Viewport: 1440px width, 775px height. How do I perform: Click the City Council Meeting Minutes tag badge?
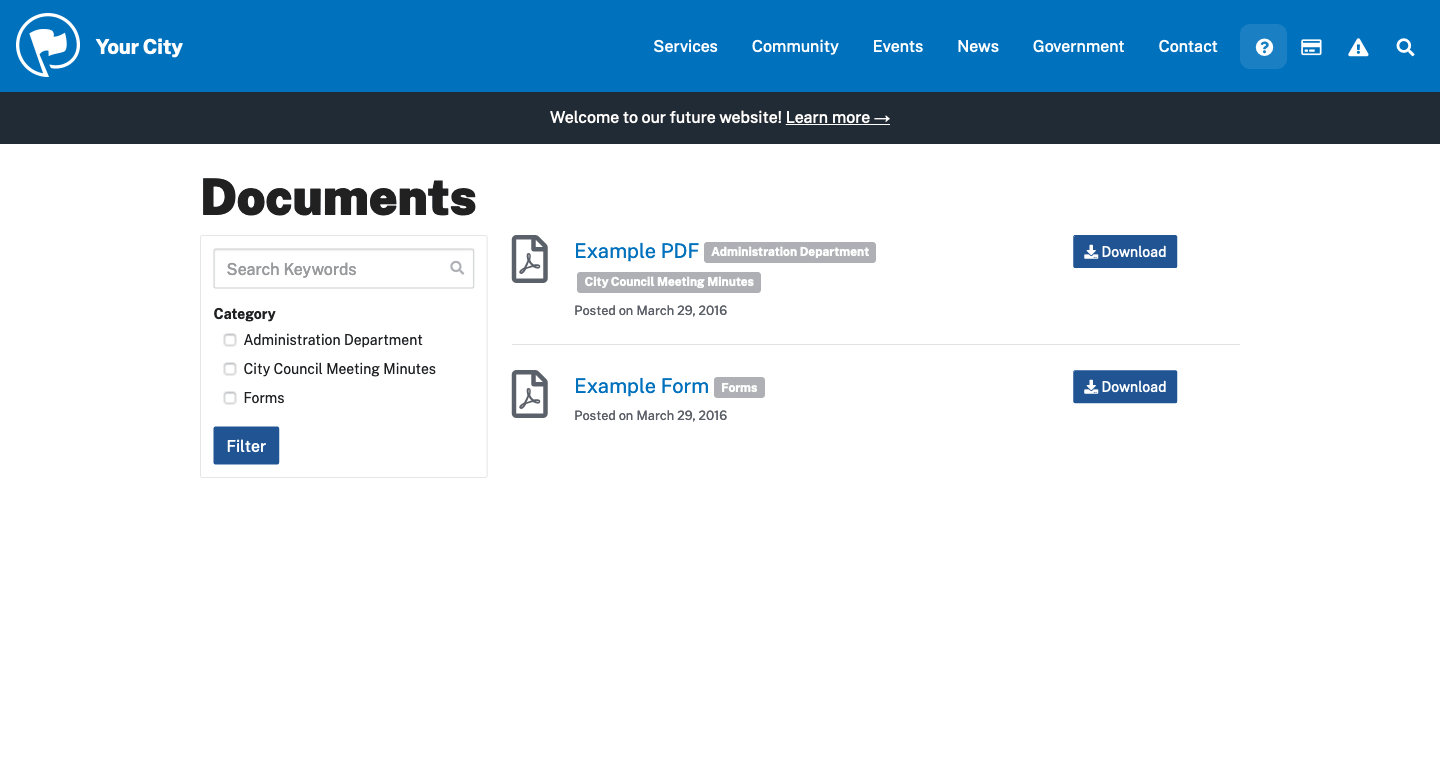[669, 282]
